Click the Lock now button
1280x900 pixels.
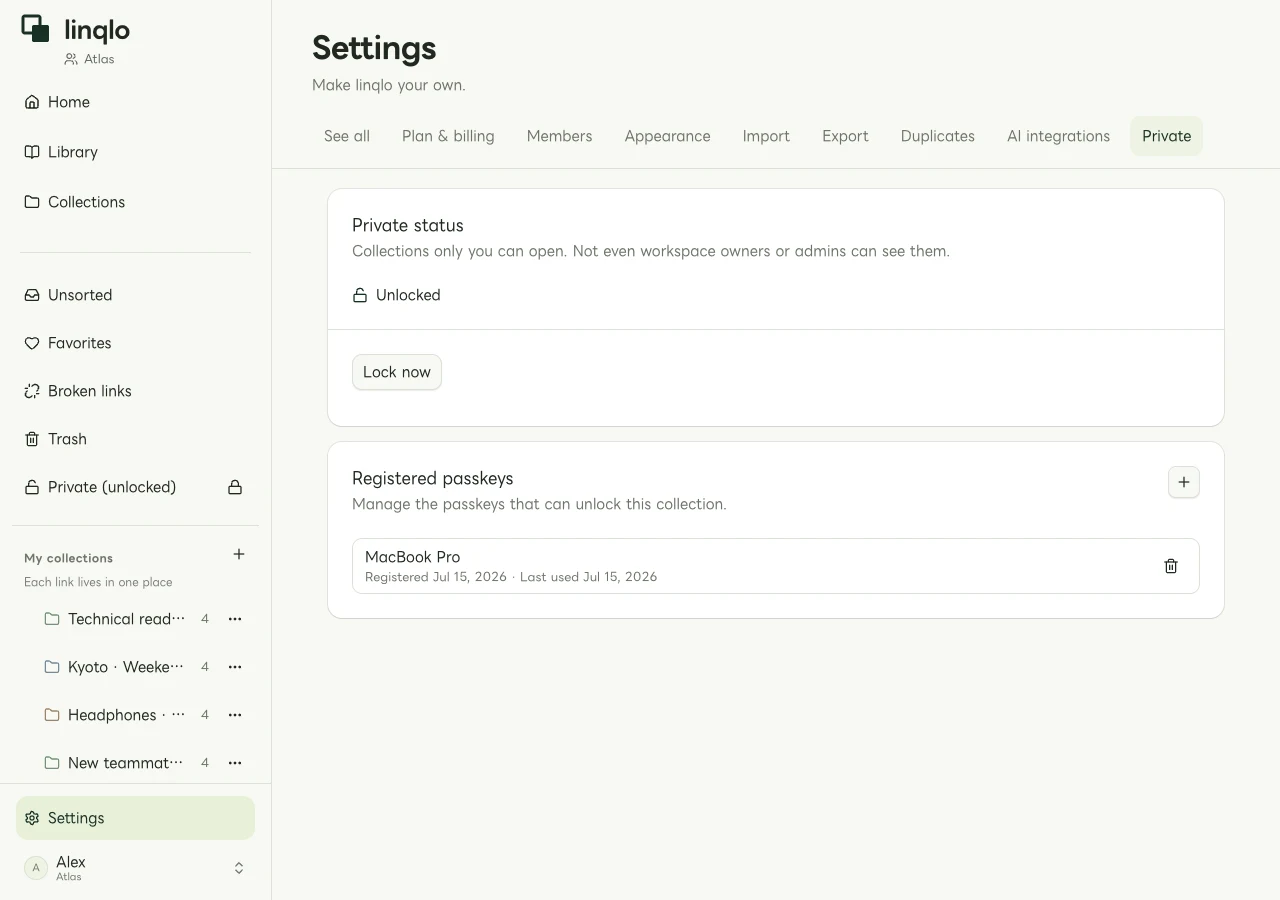pos(397,372)
